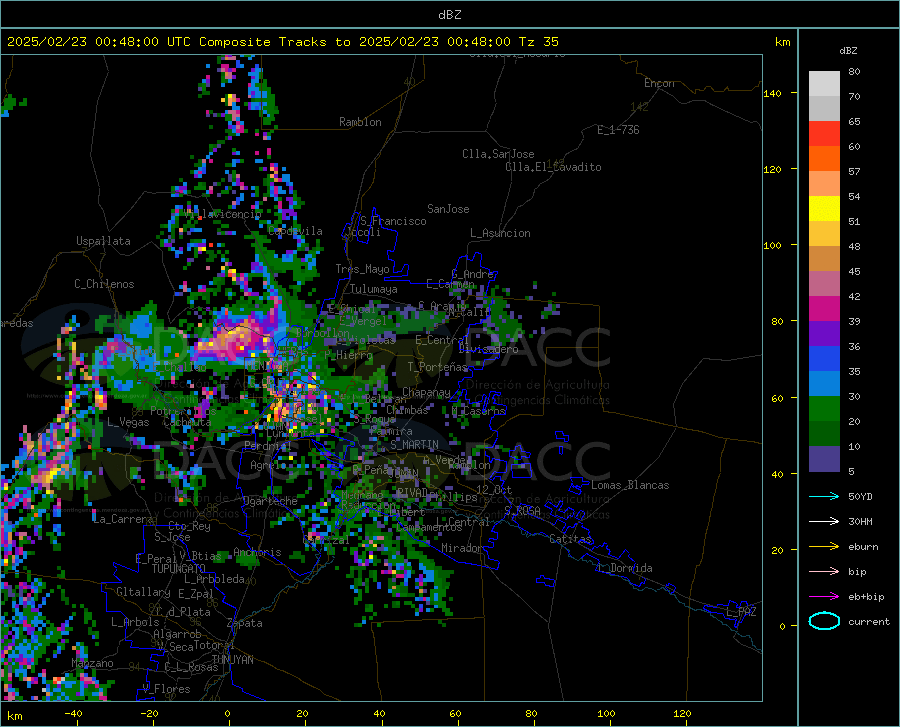Screen dimensions: 900x727
Task: Click the pink bip arrow in legend
Action: (x=824, y=572)
